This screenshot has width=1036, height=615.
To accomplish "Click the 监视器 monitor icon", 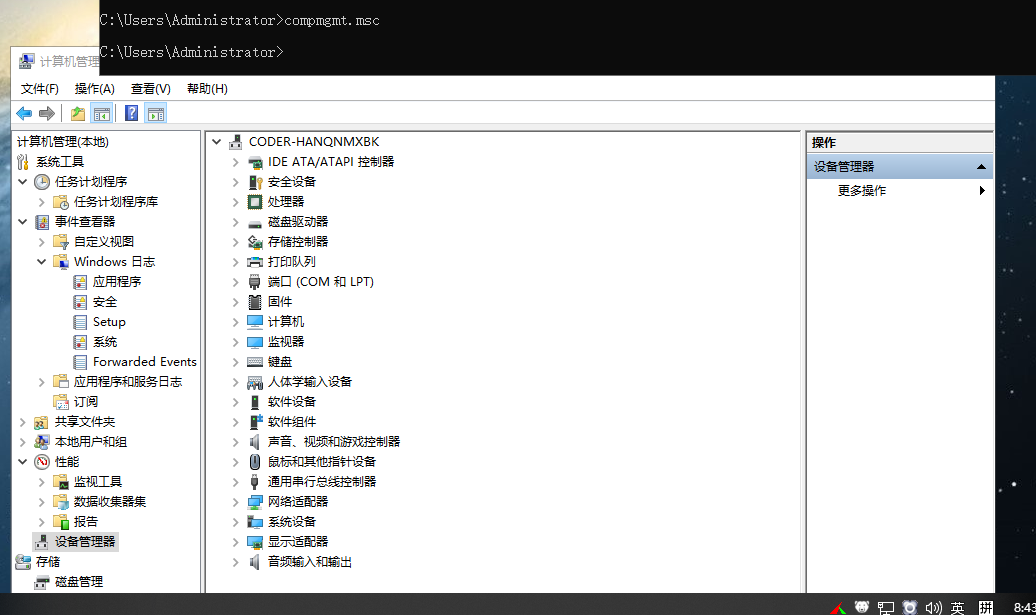I will pos(255,342).
